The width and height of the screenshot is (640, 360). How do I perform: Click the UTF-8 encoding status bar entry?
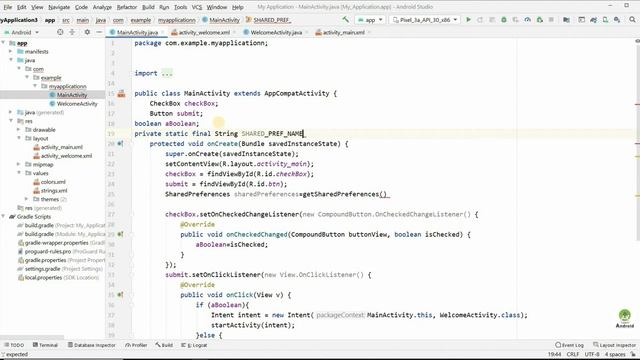(x=592, y=354)
